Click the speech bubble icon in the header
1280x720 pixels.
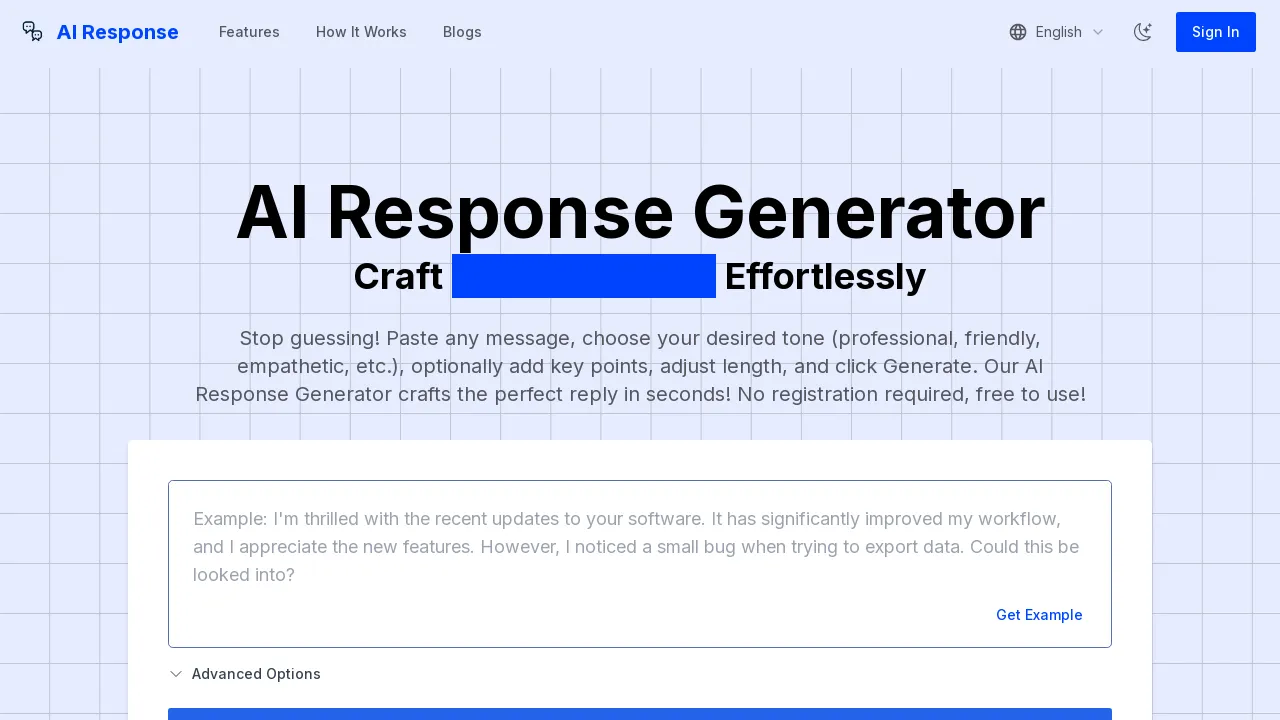click(x=32, y=31)
